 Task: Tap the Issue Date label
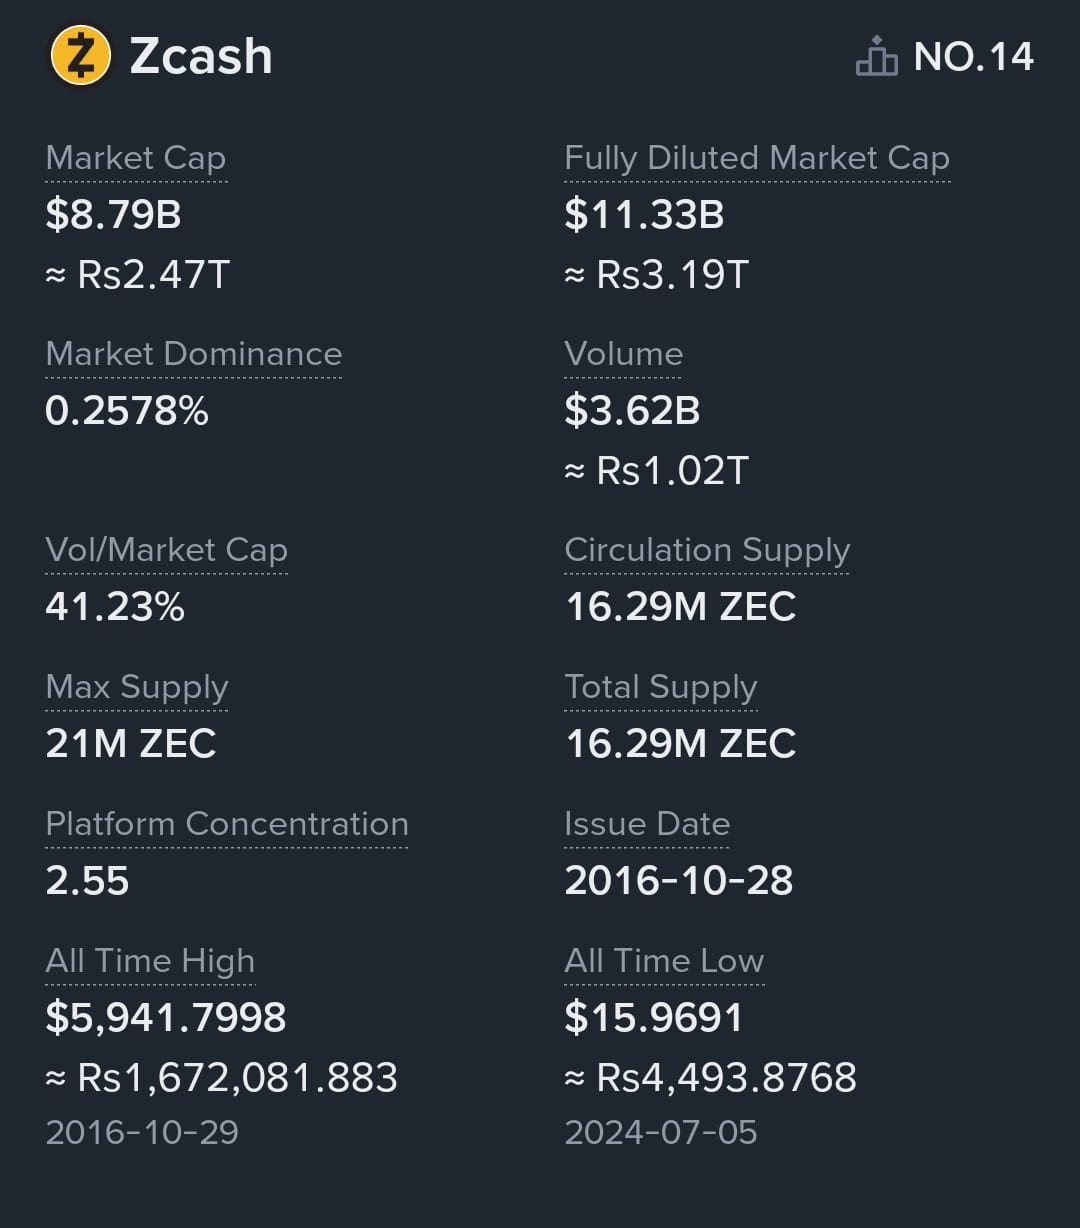[x=647, y=824]
